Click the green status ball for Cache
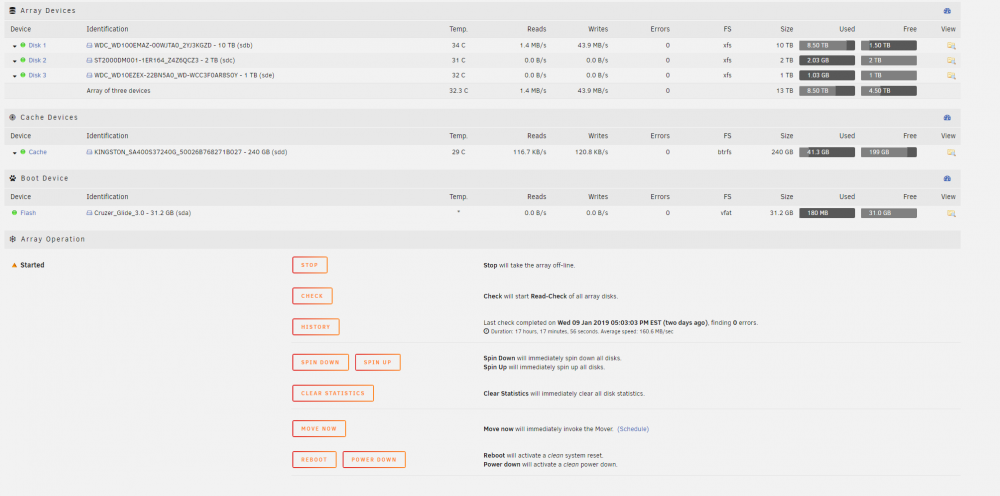Image resolution: width=1000 pixels, height=496 pixels. (23, 152)
